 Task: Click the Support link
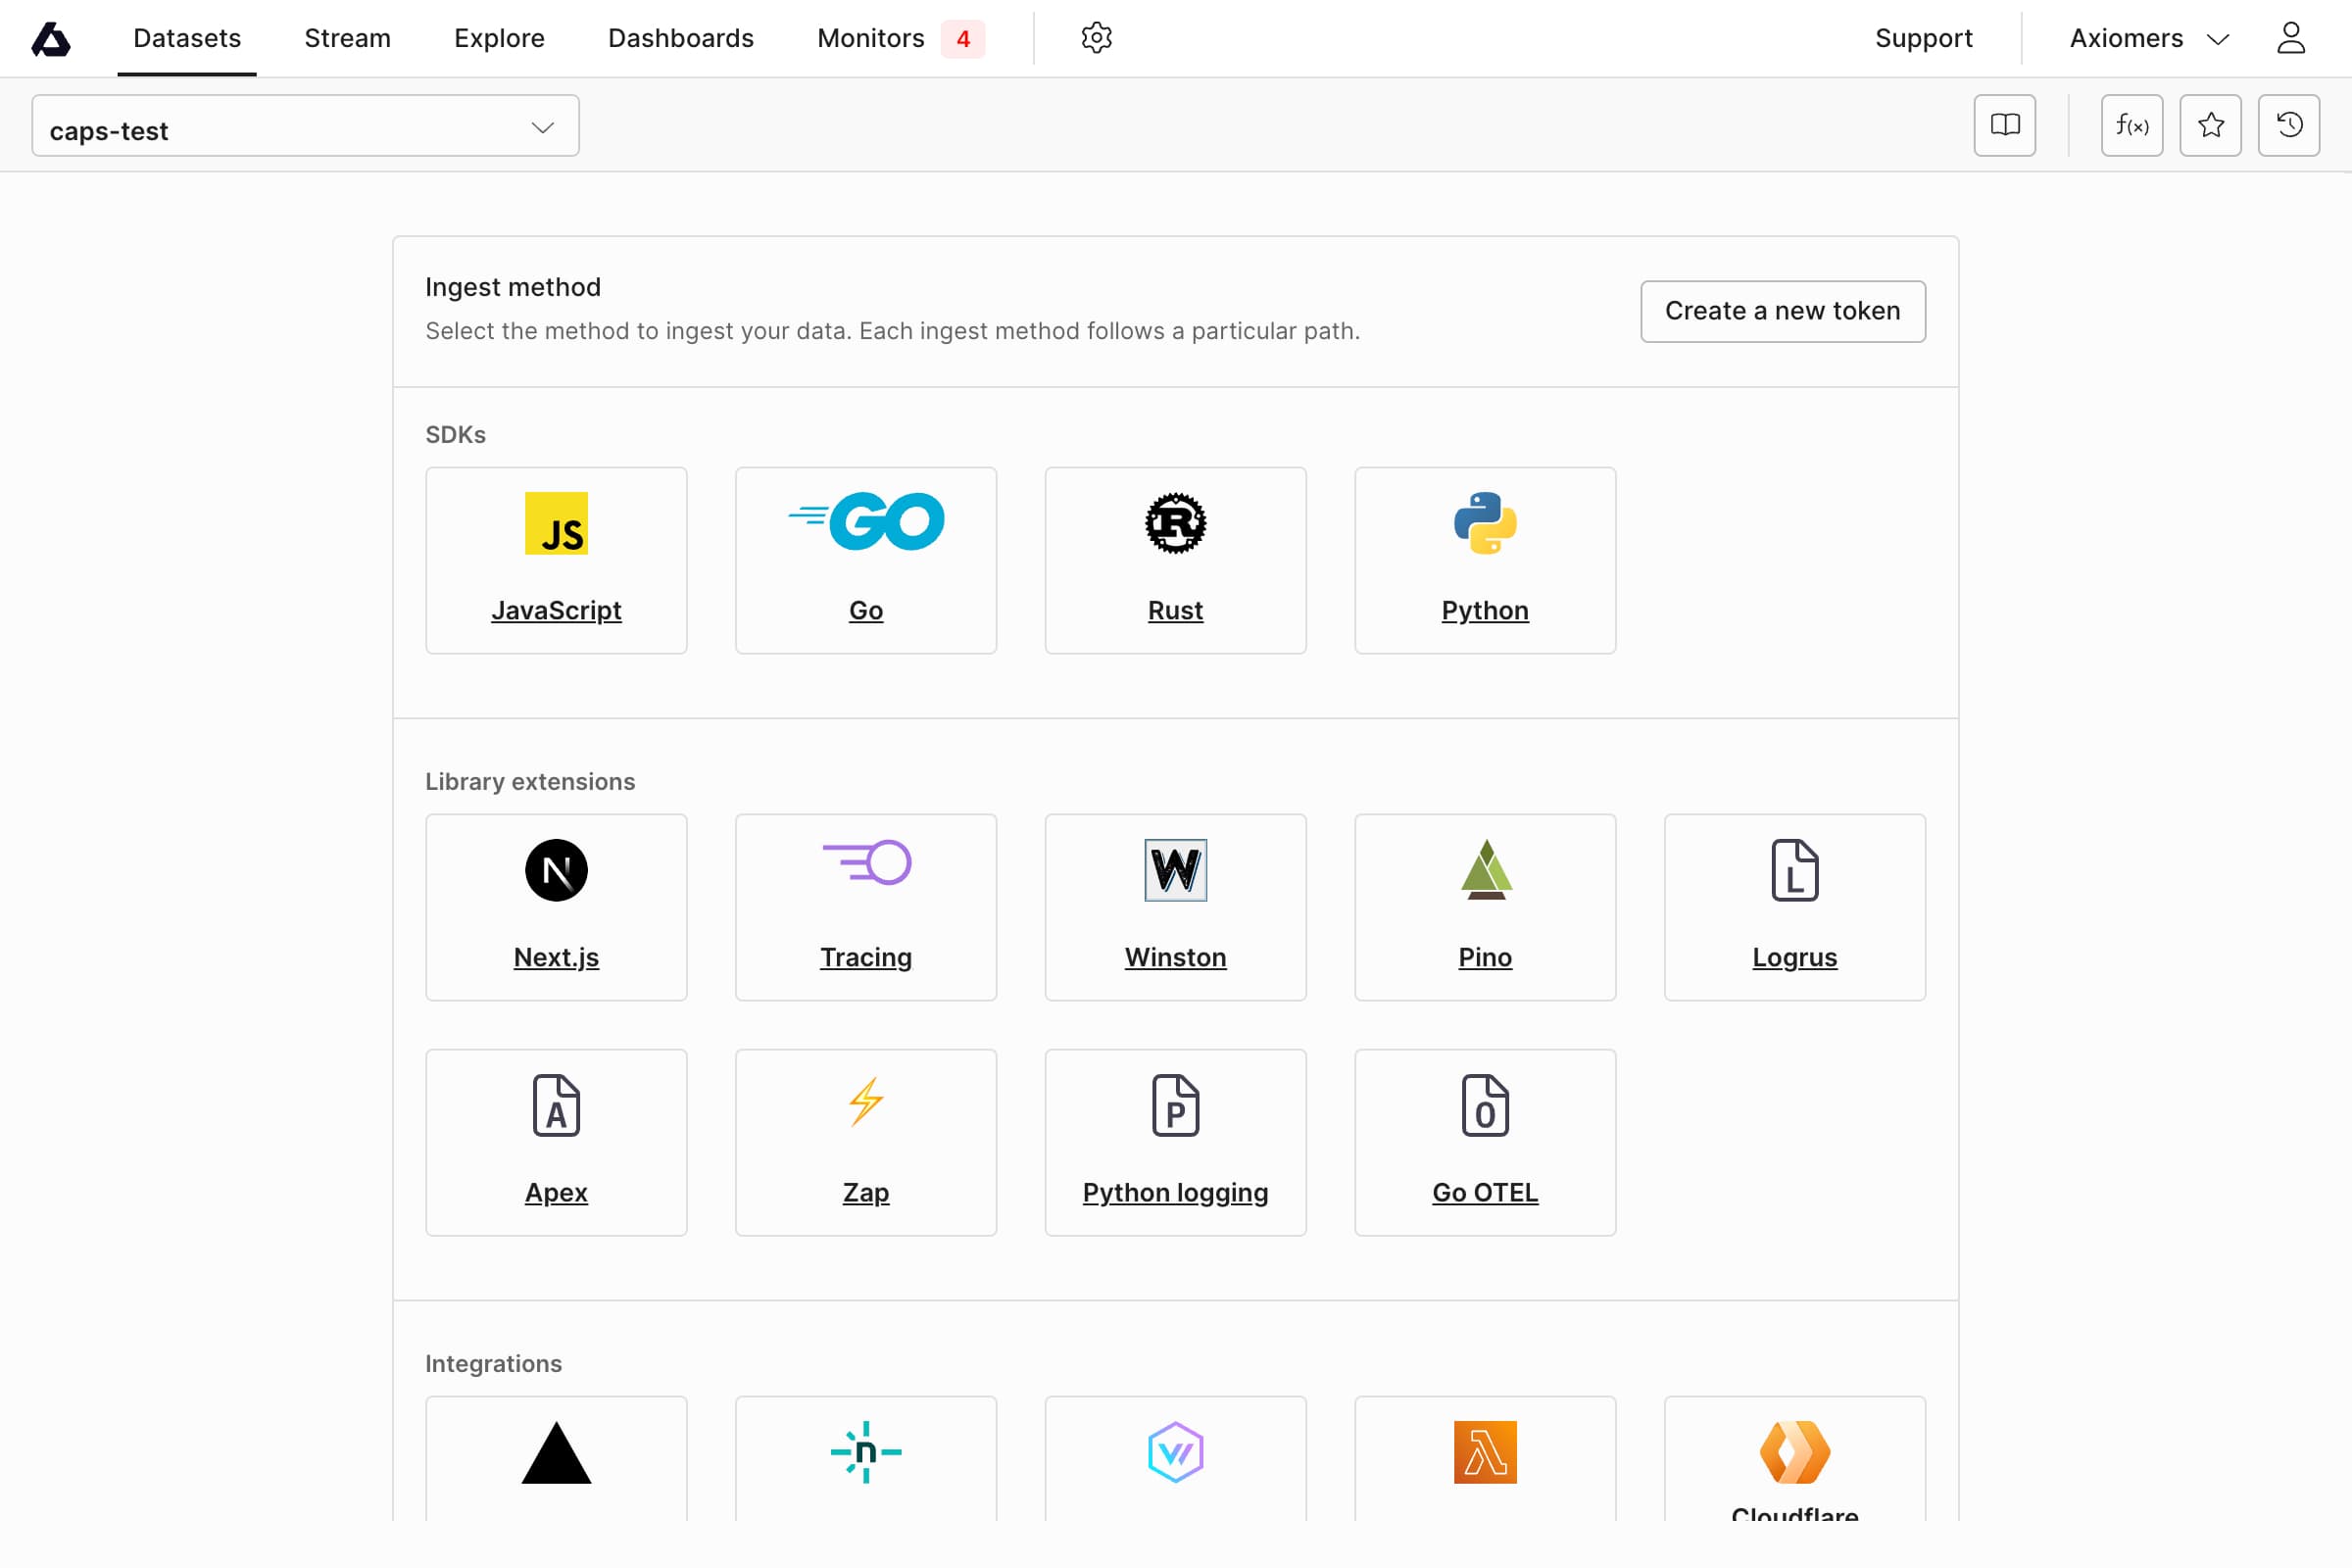coord(1923,39)
